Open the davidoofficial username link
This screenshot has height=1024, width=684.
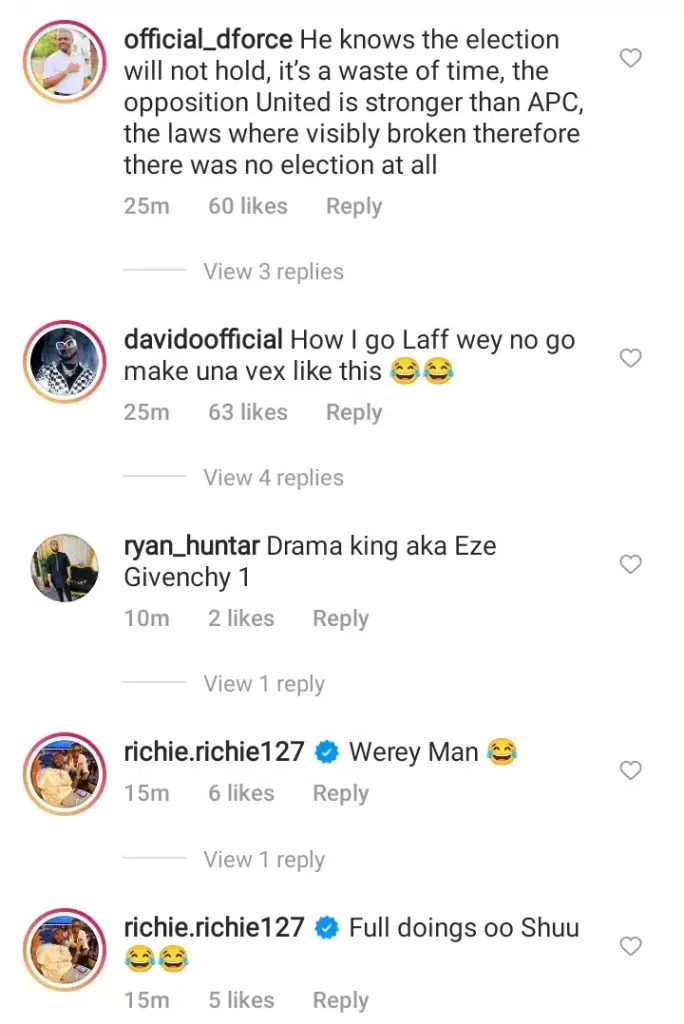(x=205, y=340)
